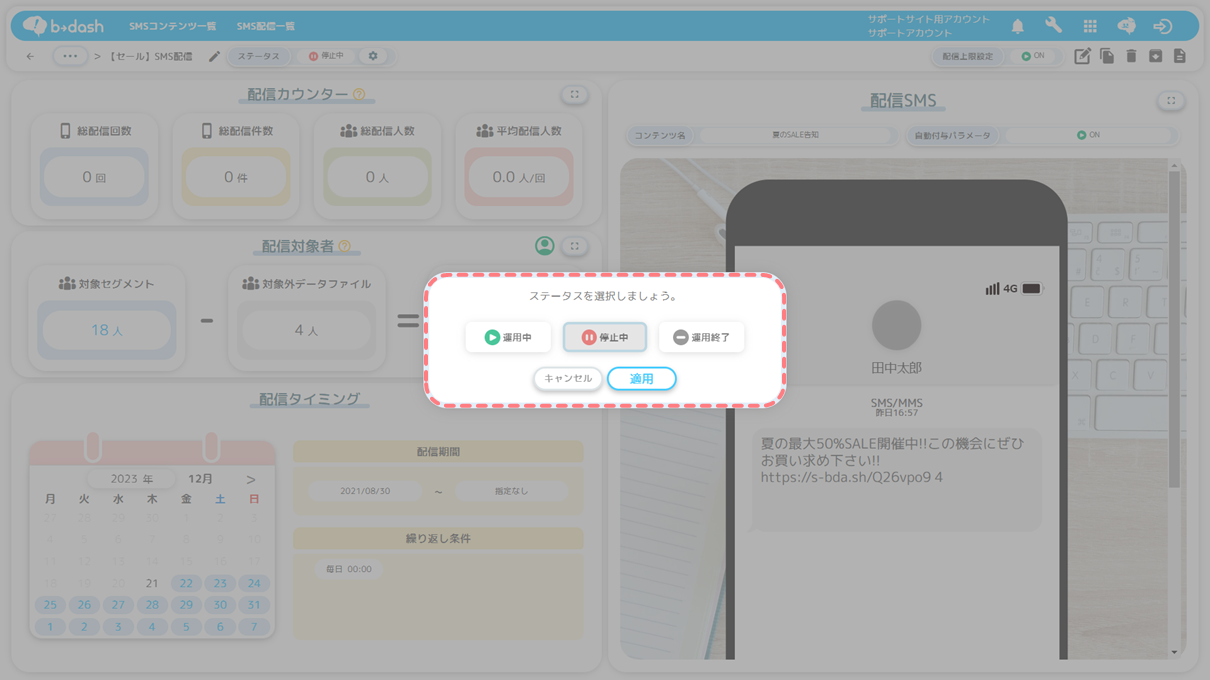Click the 田中太郎 contact name
The height and width of the screenshot is (680, 1210).
point(896,368)
